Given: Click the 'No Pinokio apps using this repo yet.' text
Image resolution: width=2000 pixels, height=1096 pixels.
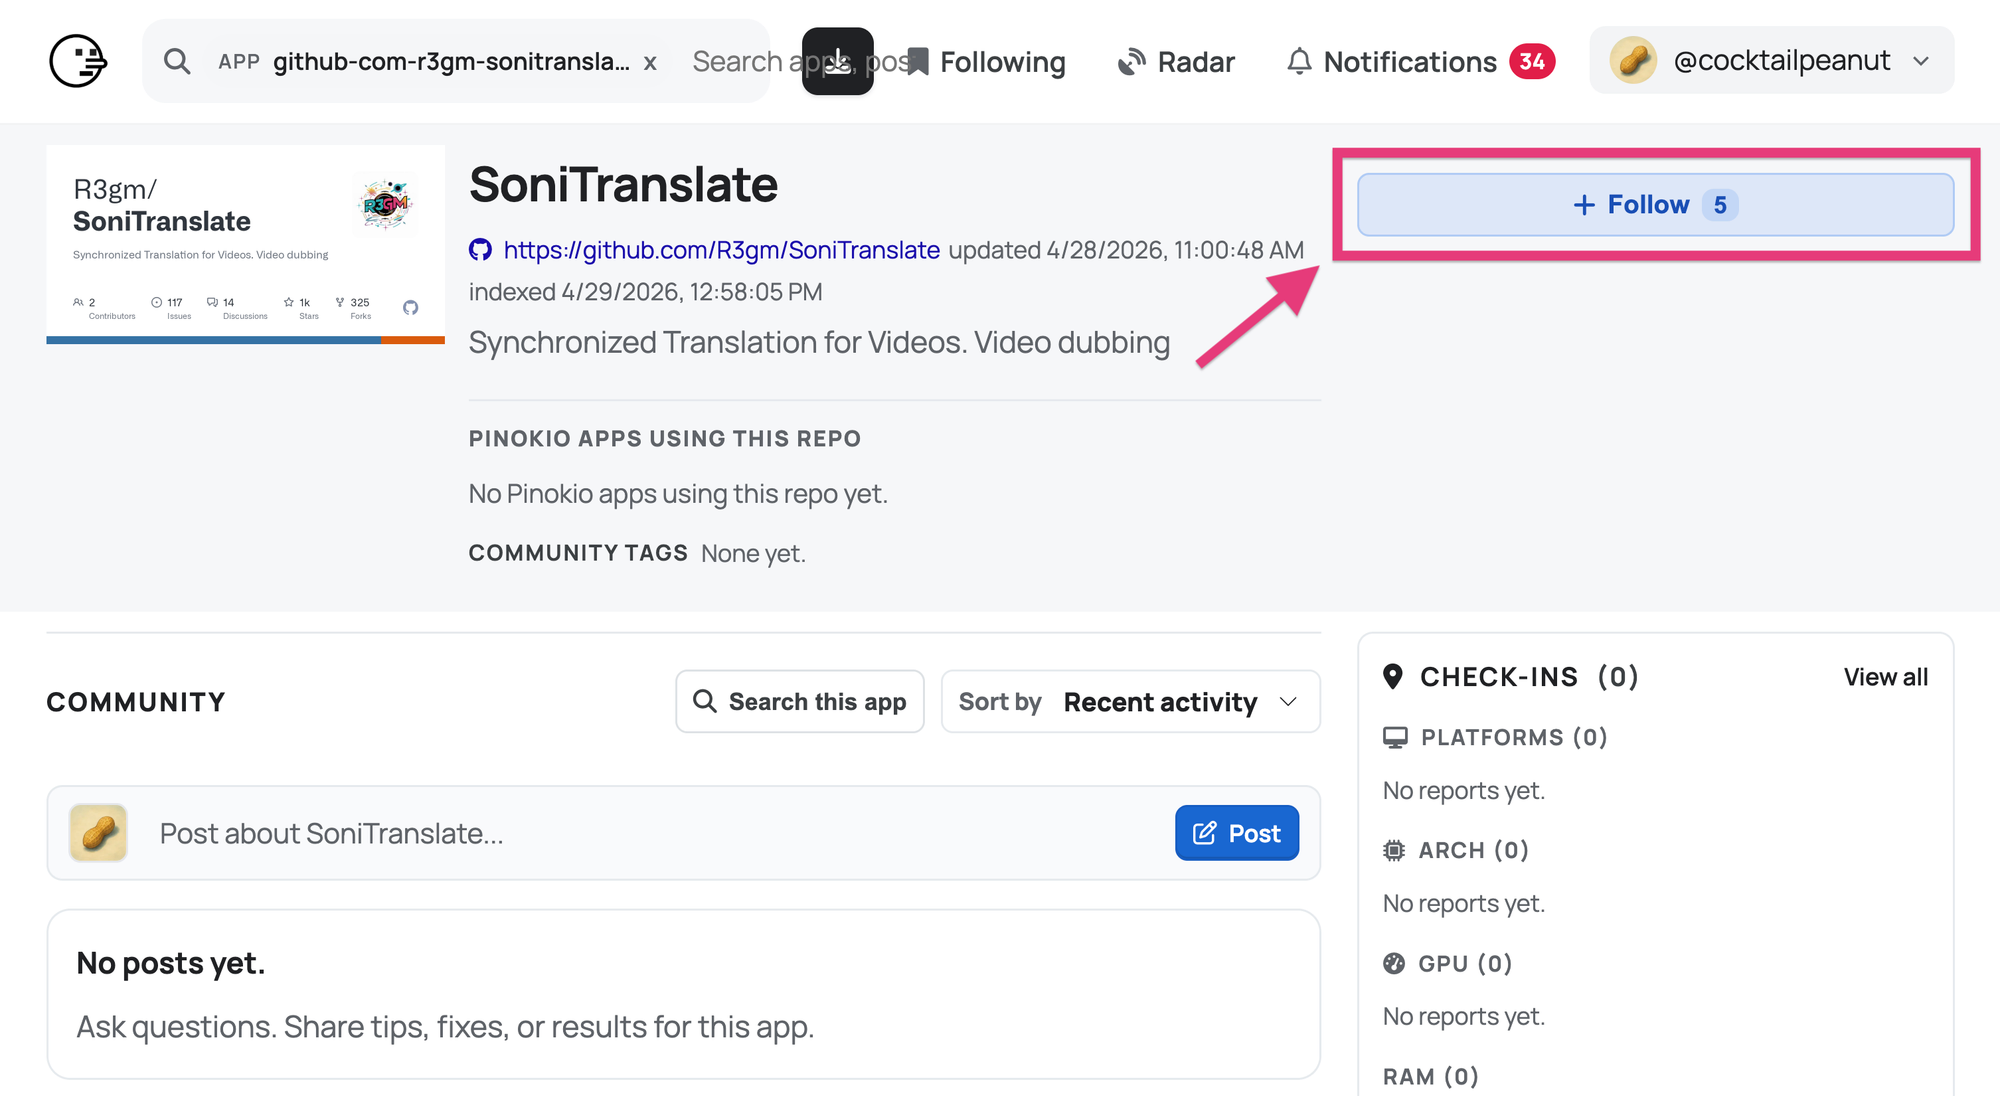Looking at the screenshot, I should [x=678, y=494].
